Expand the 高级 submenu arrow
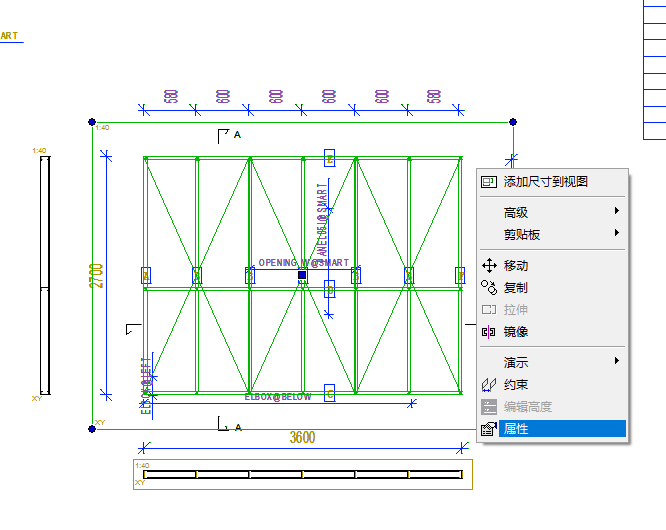The width and height of the screenshot is (666, 530). (617, 211)
